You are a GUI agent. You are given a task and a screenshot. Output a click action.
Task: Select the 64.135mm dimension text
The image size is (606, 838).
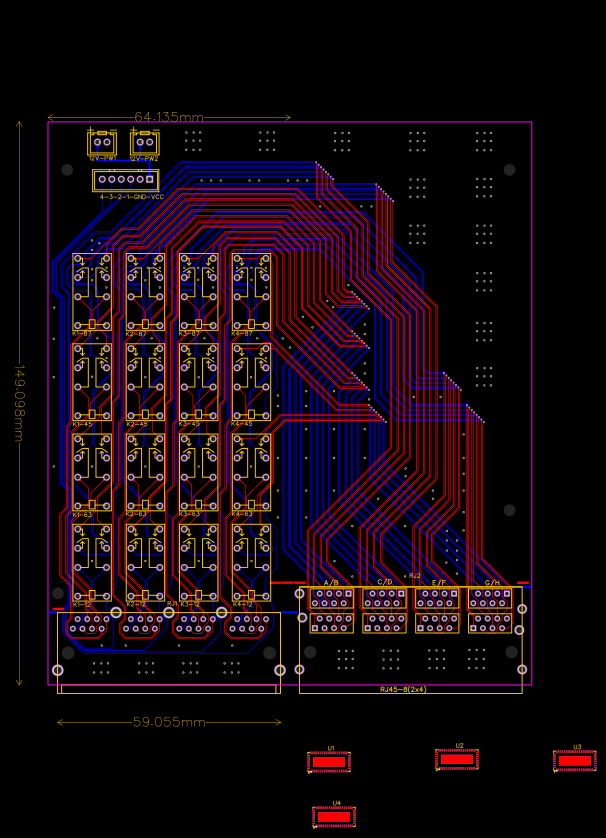[169, 117]
